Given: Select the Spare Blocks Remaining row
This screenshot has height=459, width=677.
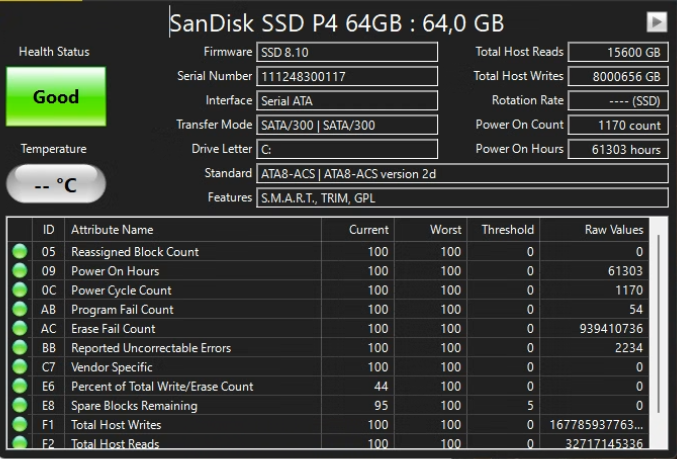Looking at the screenshot, I should (x=328, y=405).
